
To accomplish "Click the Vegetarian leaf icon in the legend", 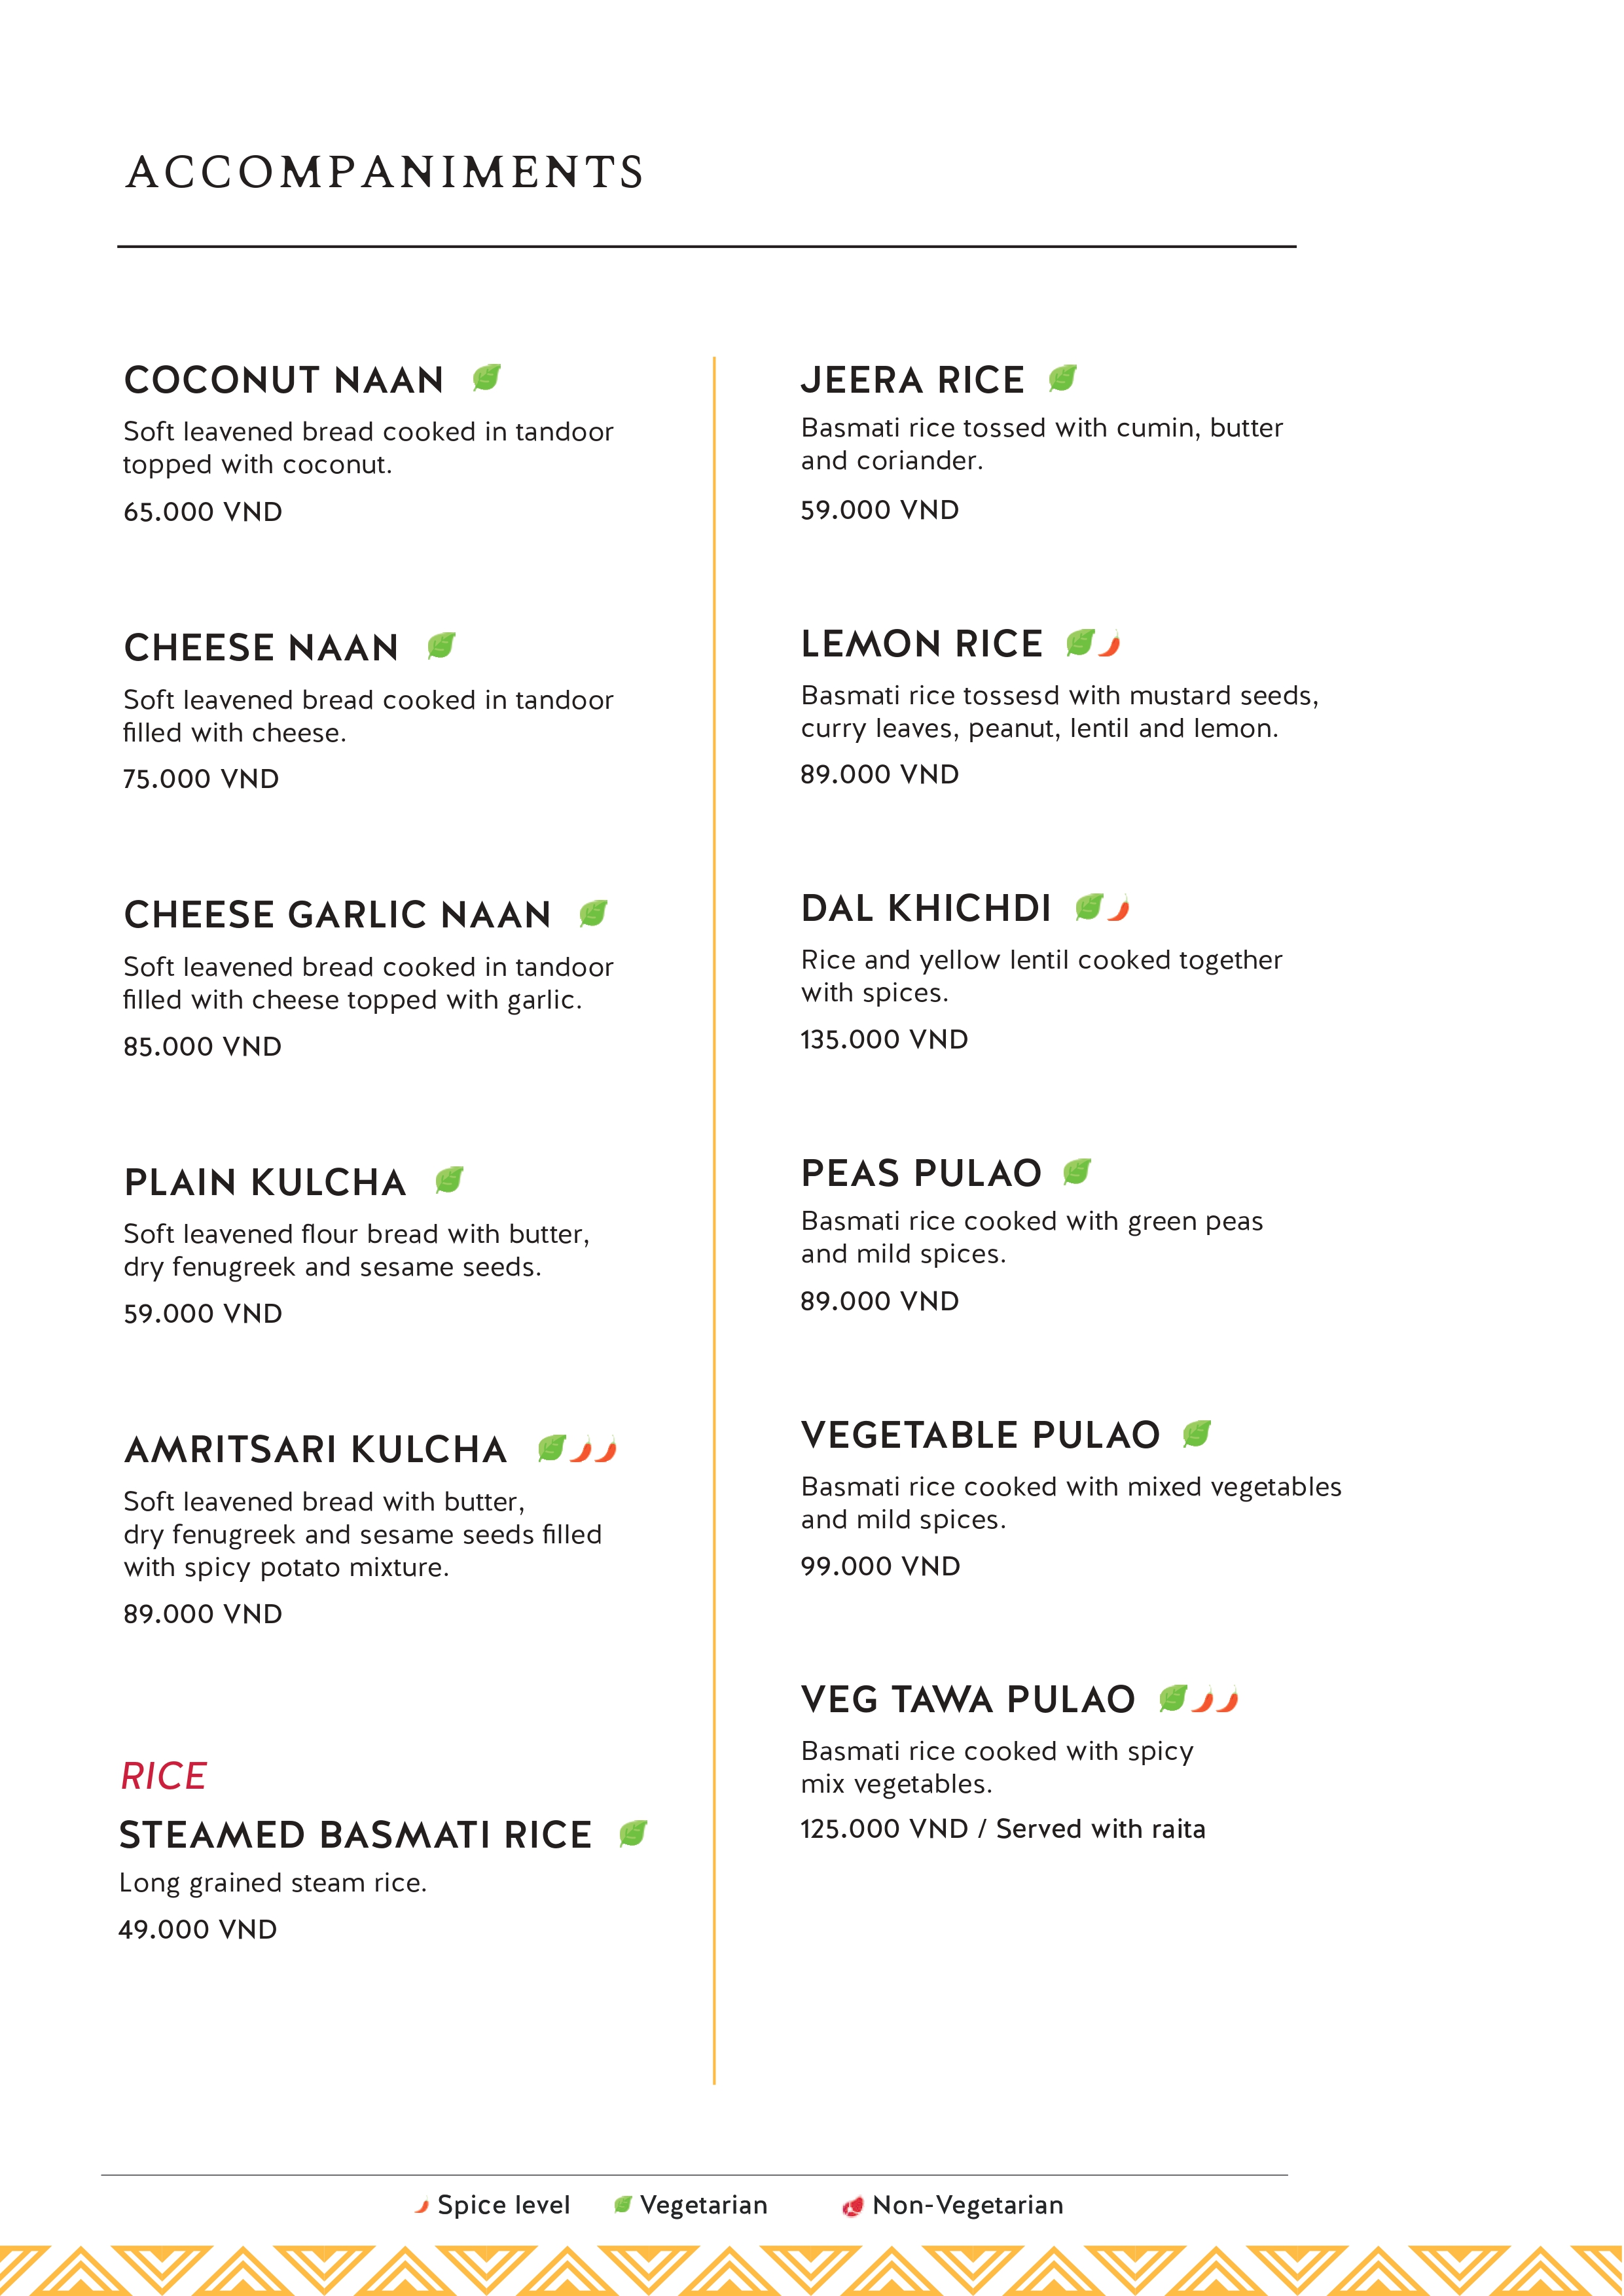I will (622, 2205).
